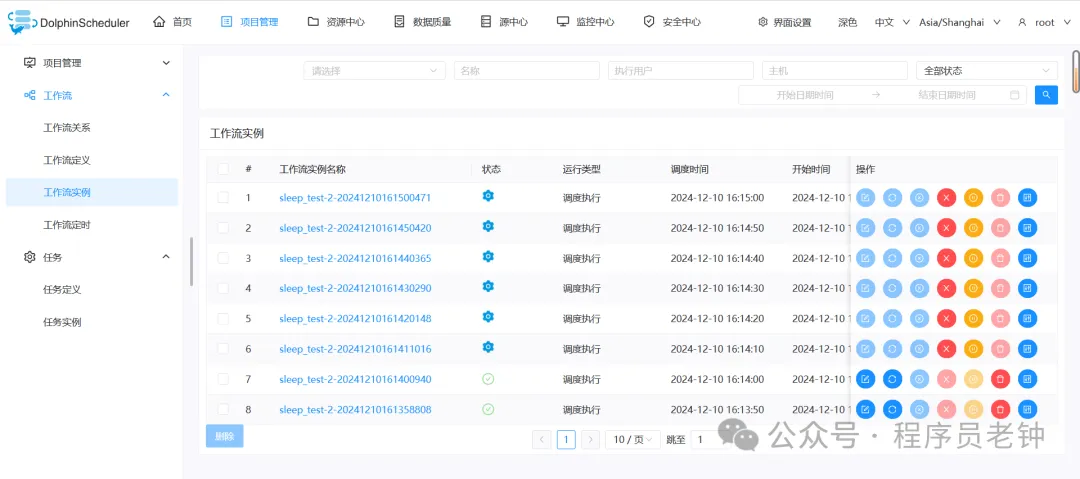Delete workflow instance in row 7

[1000, 379]
